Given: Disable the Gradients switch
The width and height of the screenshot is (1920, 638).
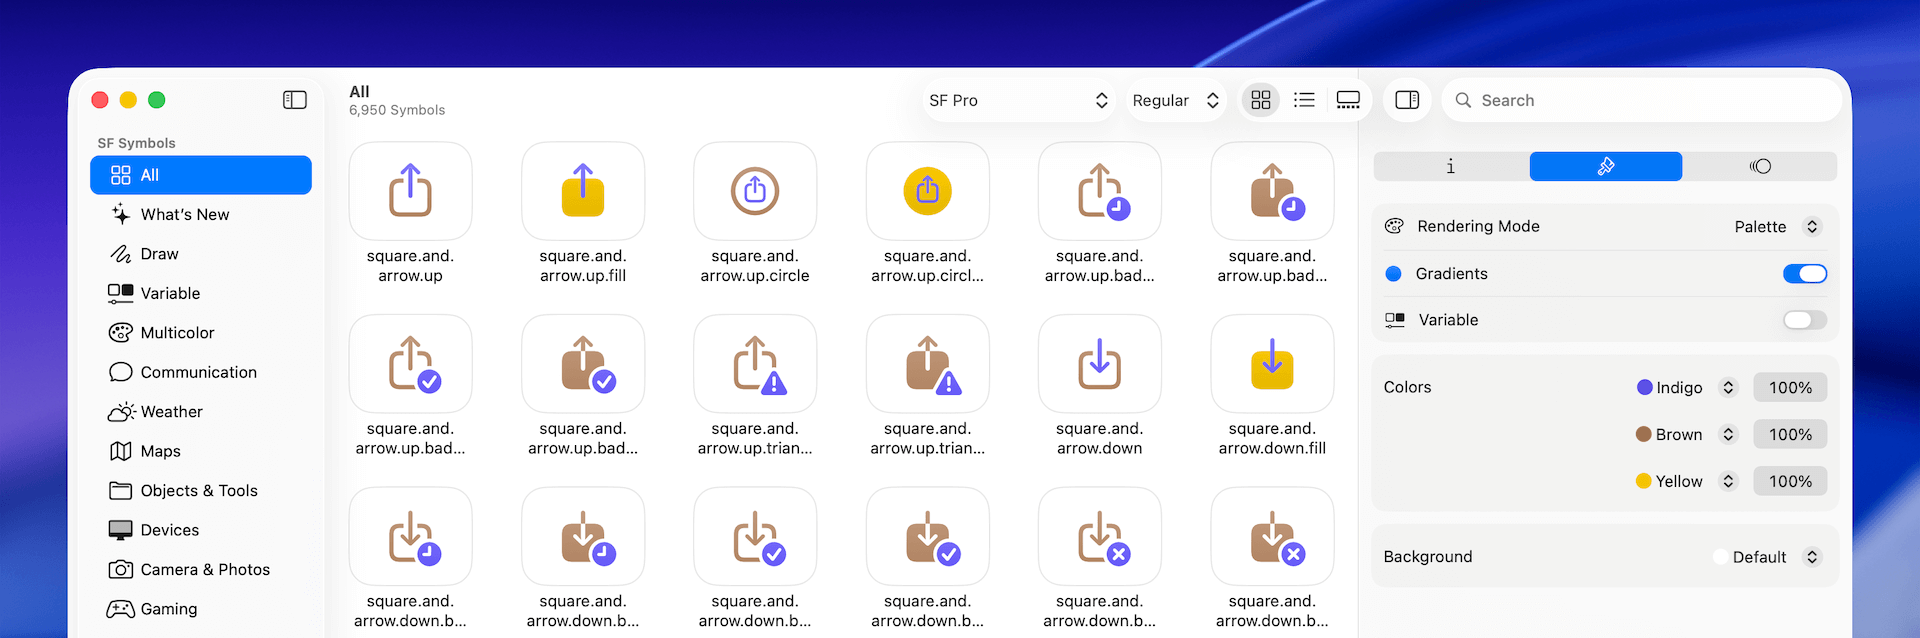Looking at the screenshot, I should pyautogui.click(x=1804, y=274).
